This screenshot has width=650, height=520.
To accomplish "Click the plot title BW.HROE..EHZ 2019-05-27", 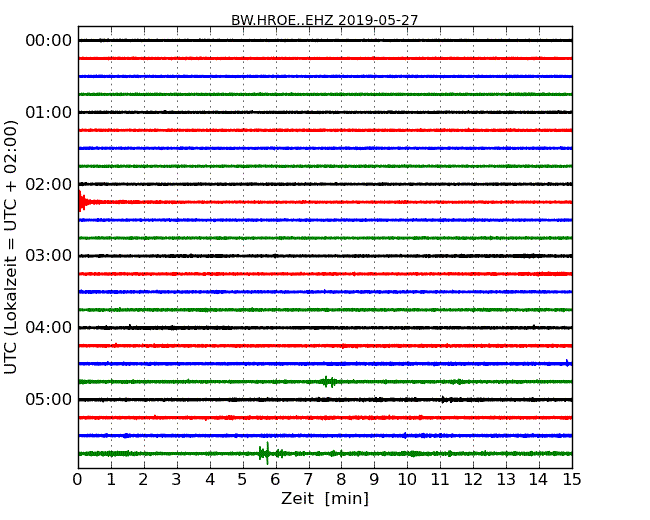I will click(x=324, y=20).
